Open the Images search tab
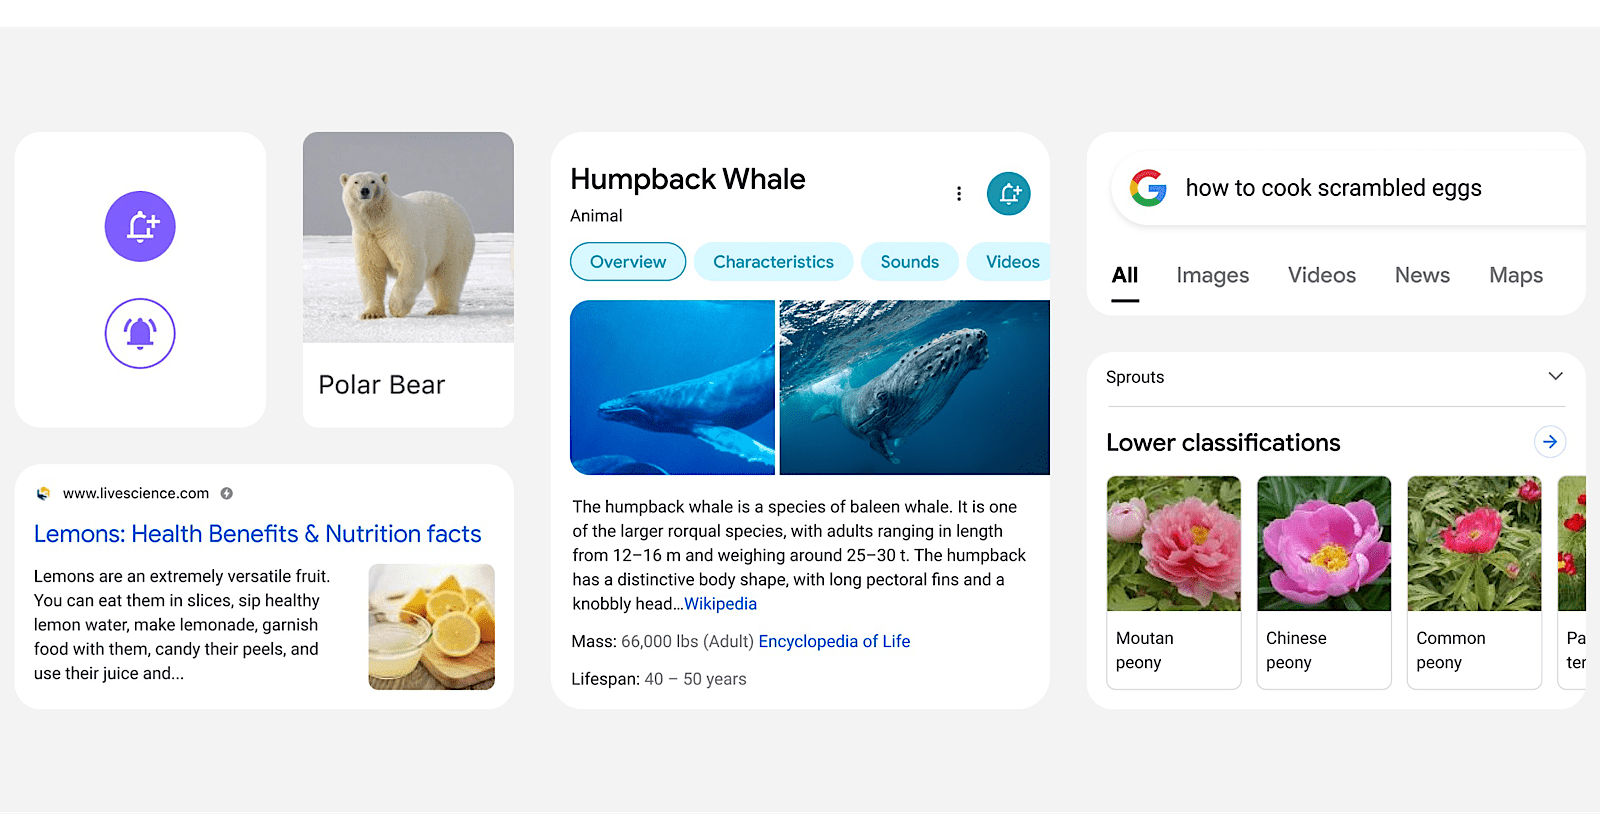 click(1212, 275)
